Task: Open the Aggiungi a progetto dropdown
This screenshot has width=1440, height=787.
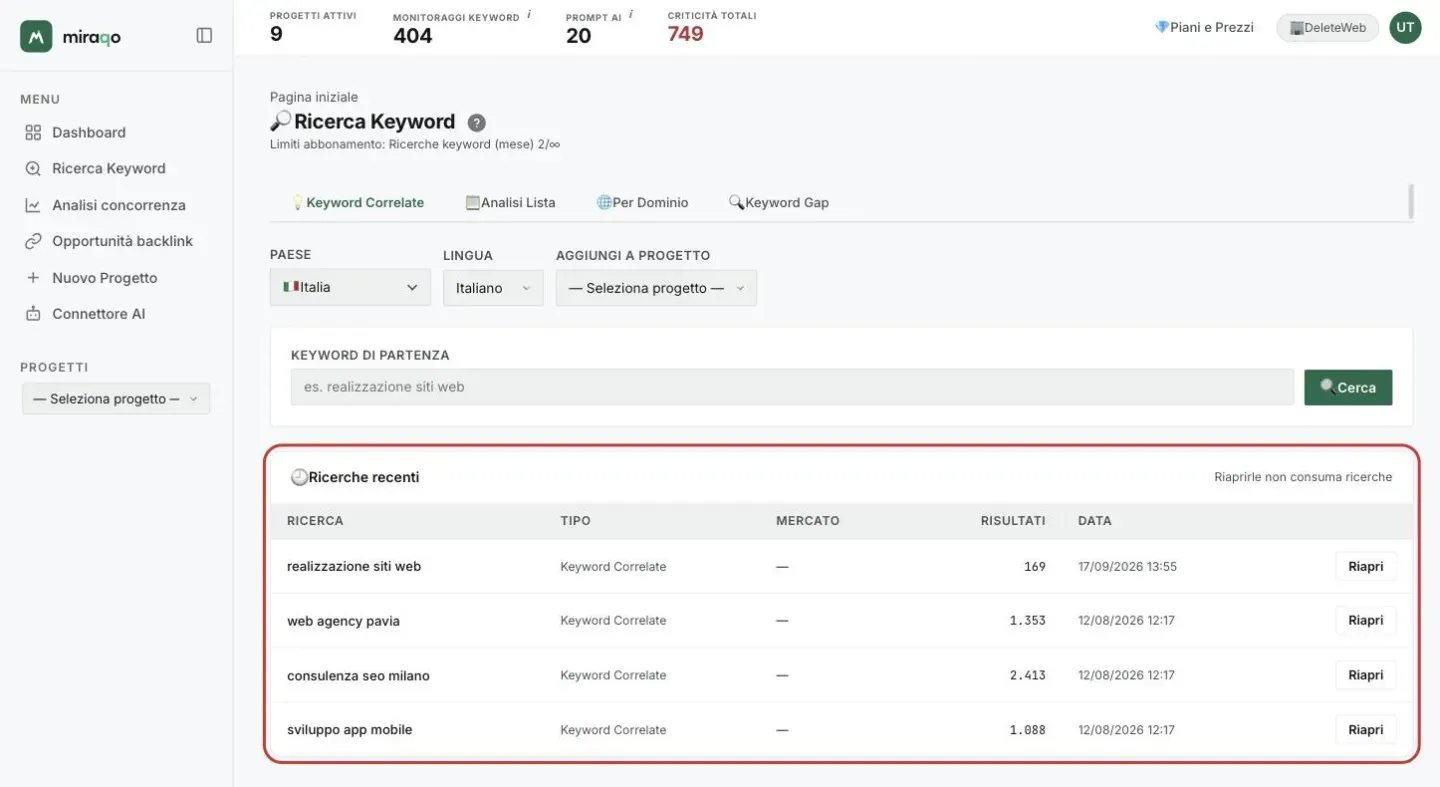Action: click(656, 288)
